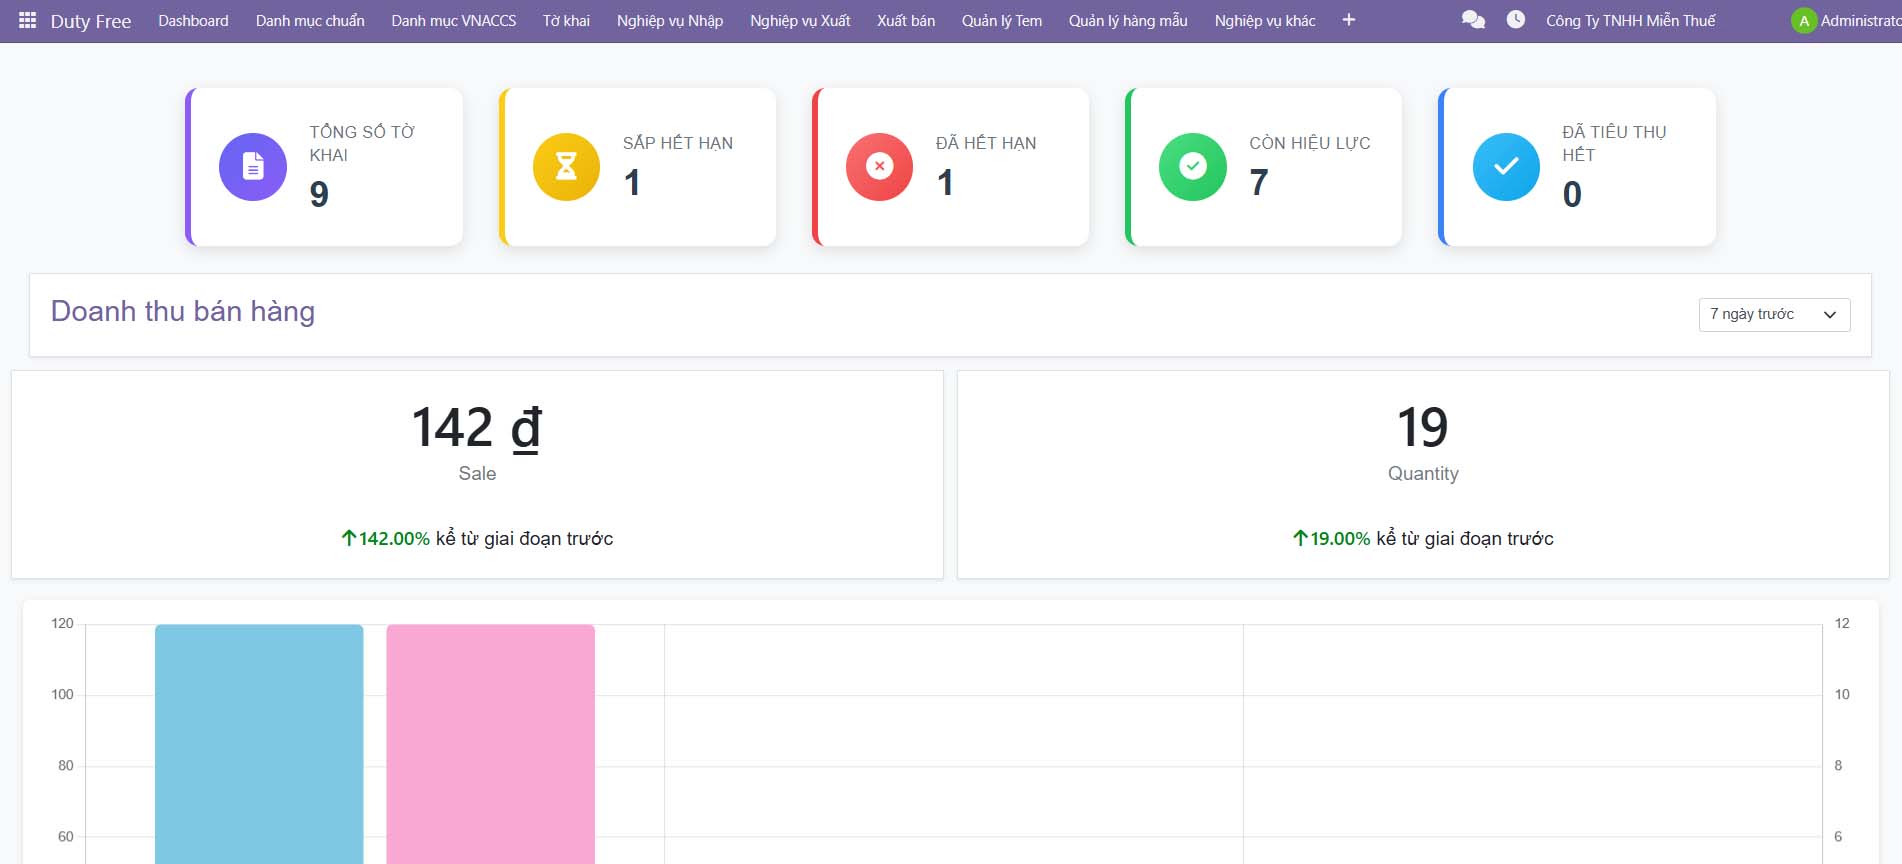Click the red expired X icon

[x=879, y=167]
